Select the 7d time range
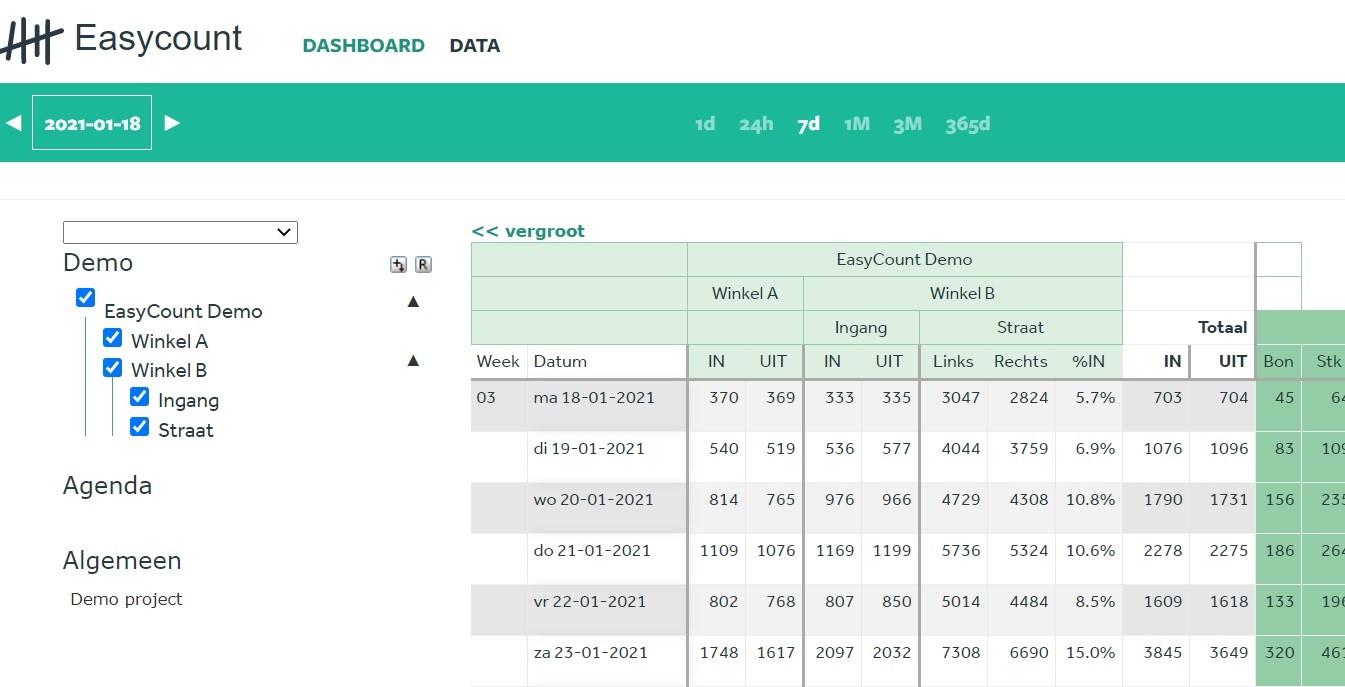 pyautogui.click(x=808, y=124)
